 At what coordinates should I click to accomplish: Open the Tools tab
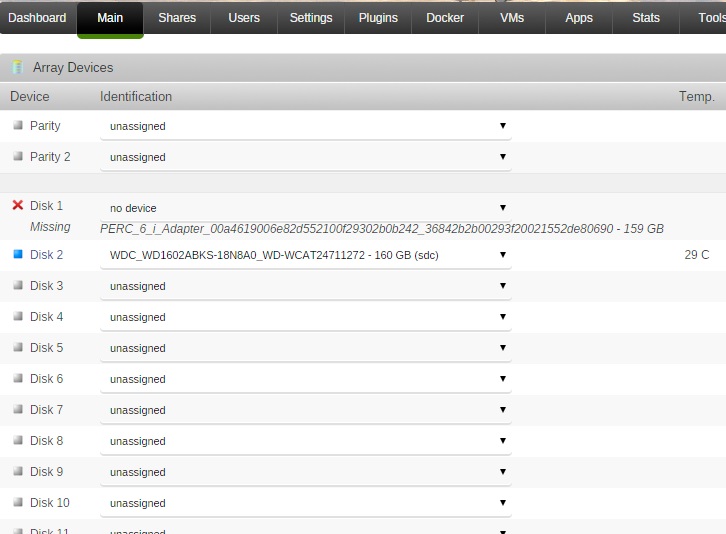coord(704,18)
